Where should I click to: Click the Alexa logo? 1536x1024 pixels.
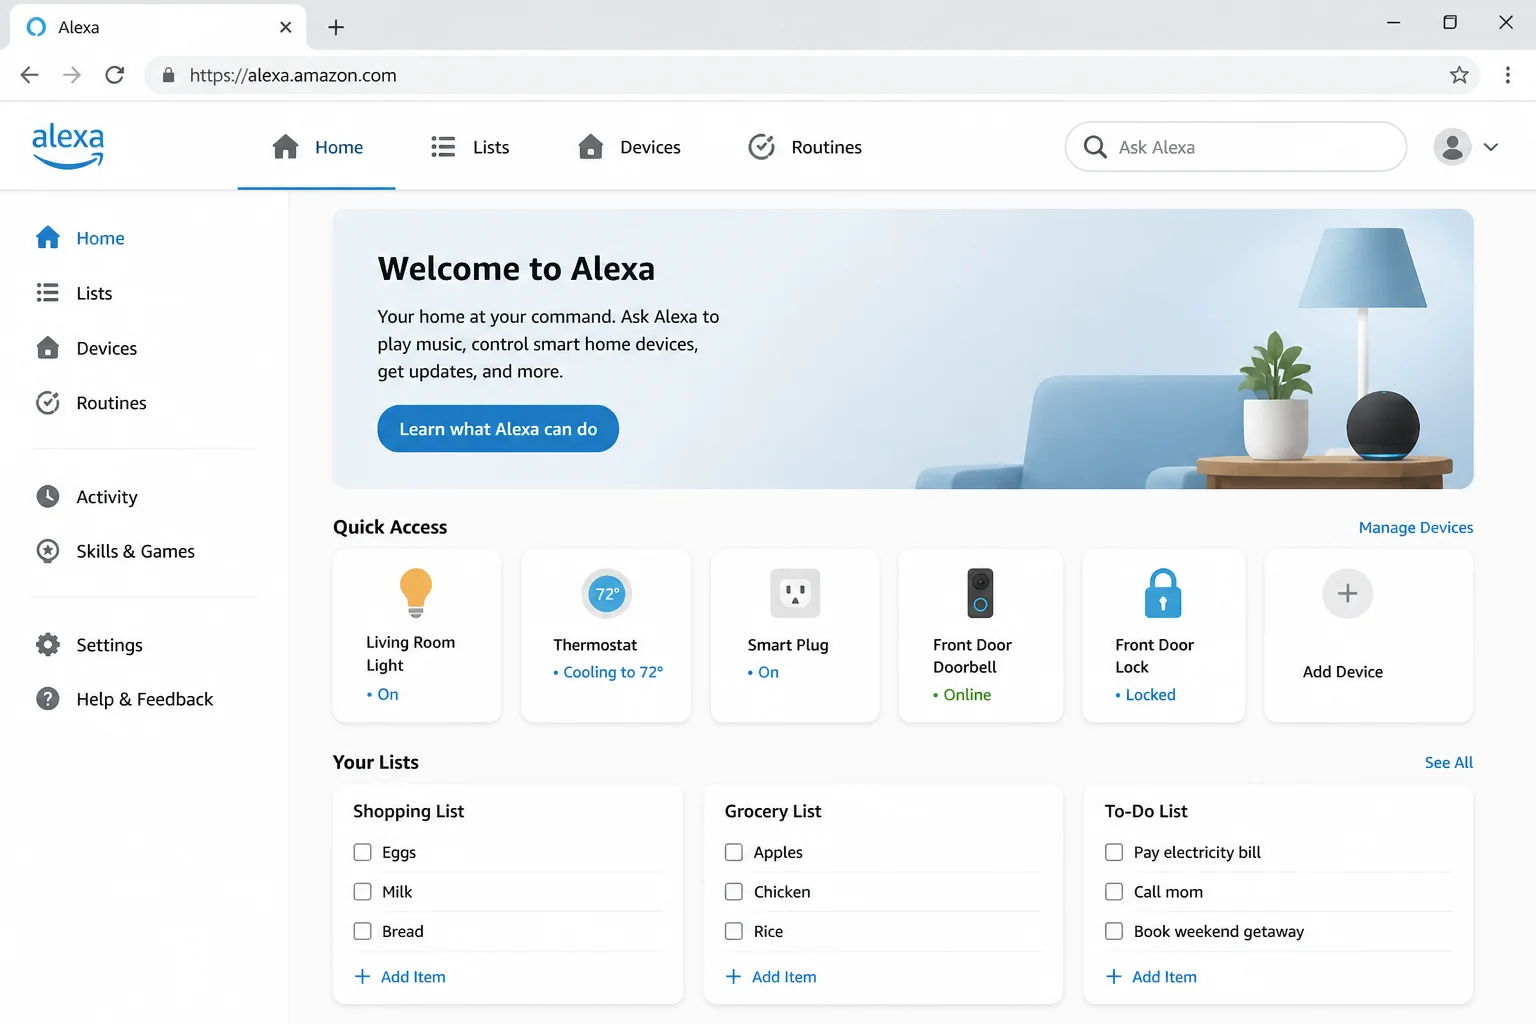tap(68, 146)
